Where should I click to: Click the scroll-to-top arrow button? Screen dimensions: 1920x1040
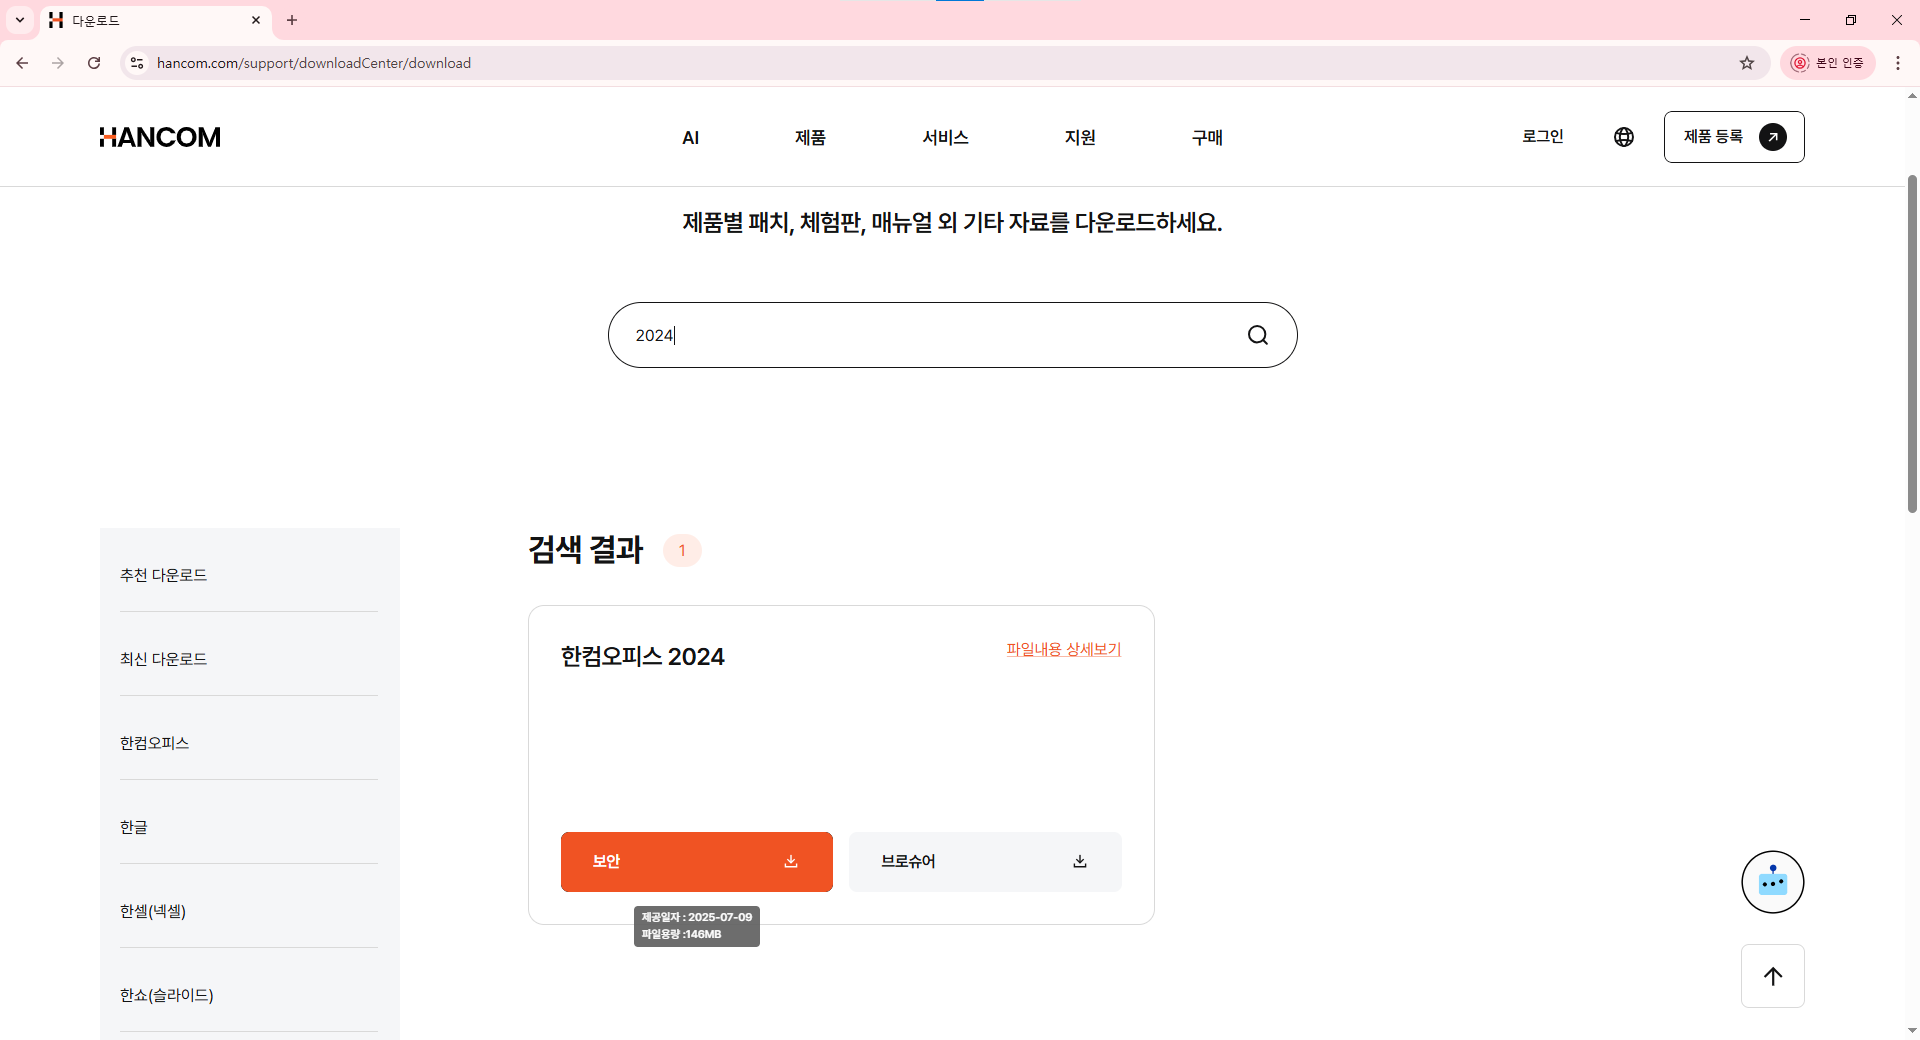point(1773,976)
